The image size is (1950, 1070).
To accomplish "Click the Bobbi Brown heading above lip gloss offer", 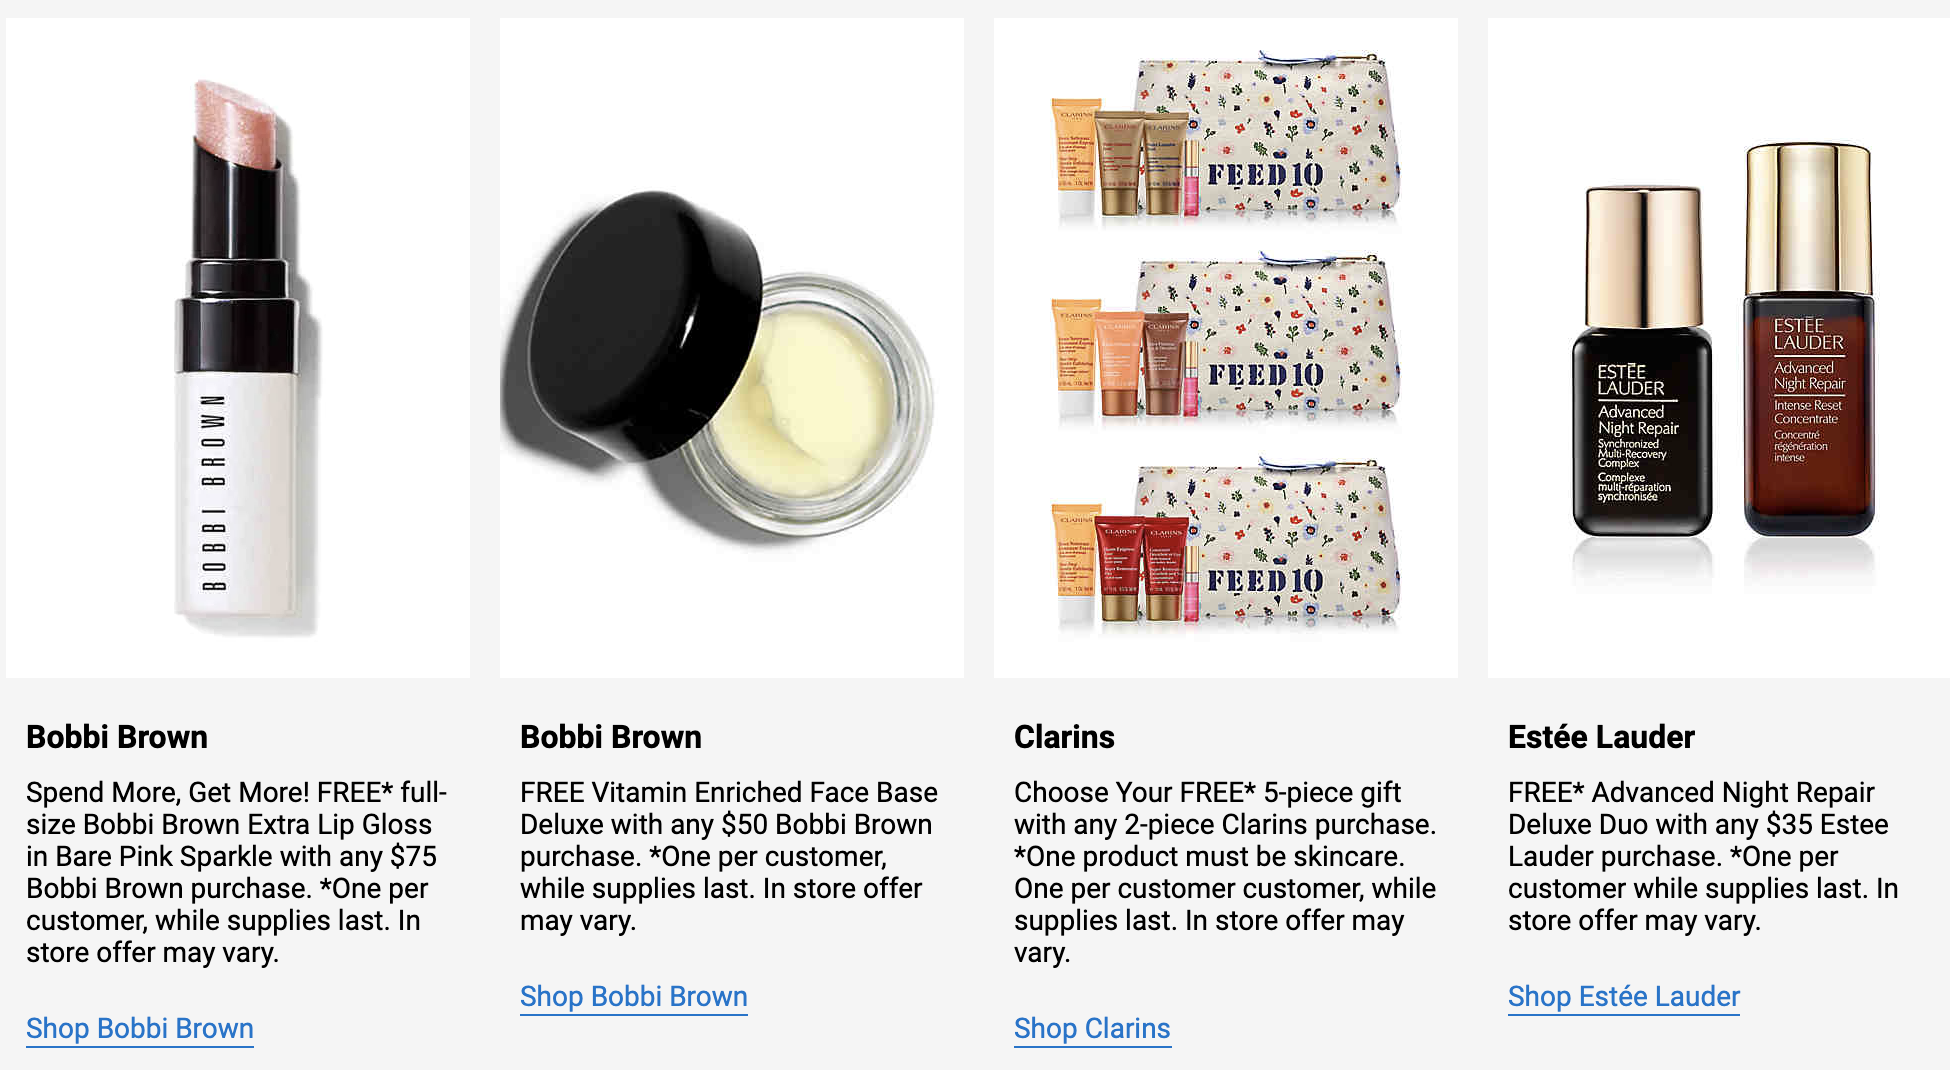I will coord(117,737).
